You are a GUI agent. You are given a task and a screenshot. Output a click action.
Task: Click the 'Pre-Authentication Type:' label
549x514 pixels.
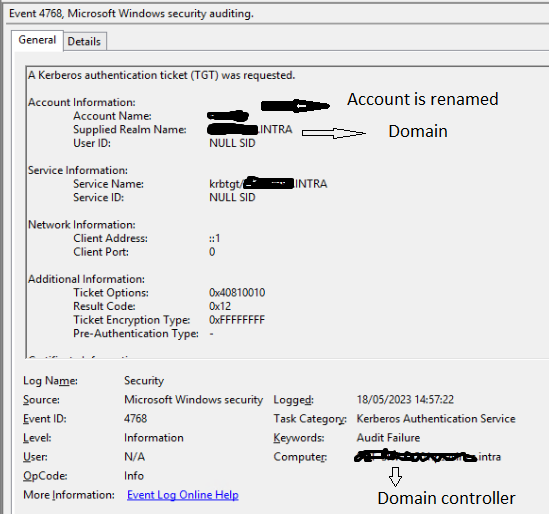coord(136,334)
